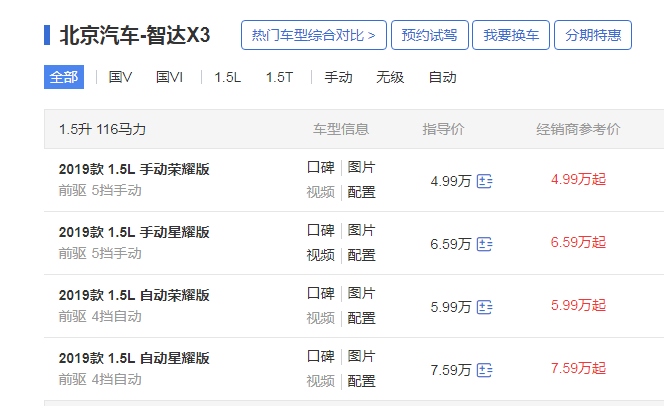
Task: Open price calculator icon beside 6.59万
Action: point(484,244)
